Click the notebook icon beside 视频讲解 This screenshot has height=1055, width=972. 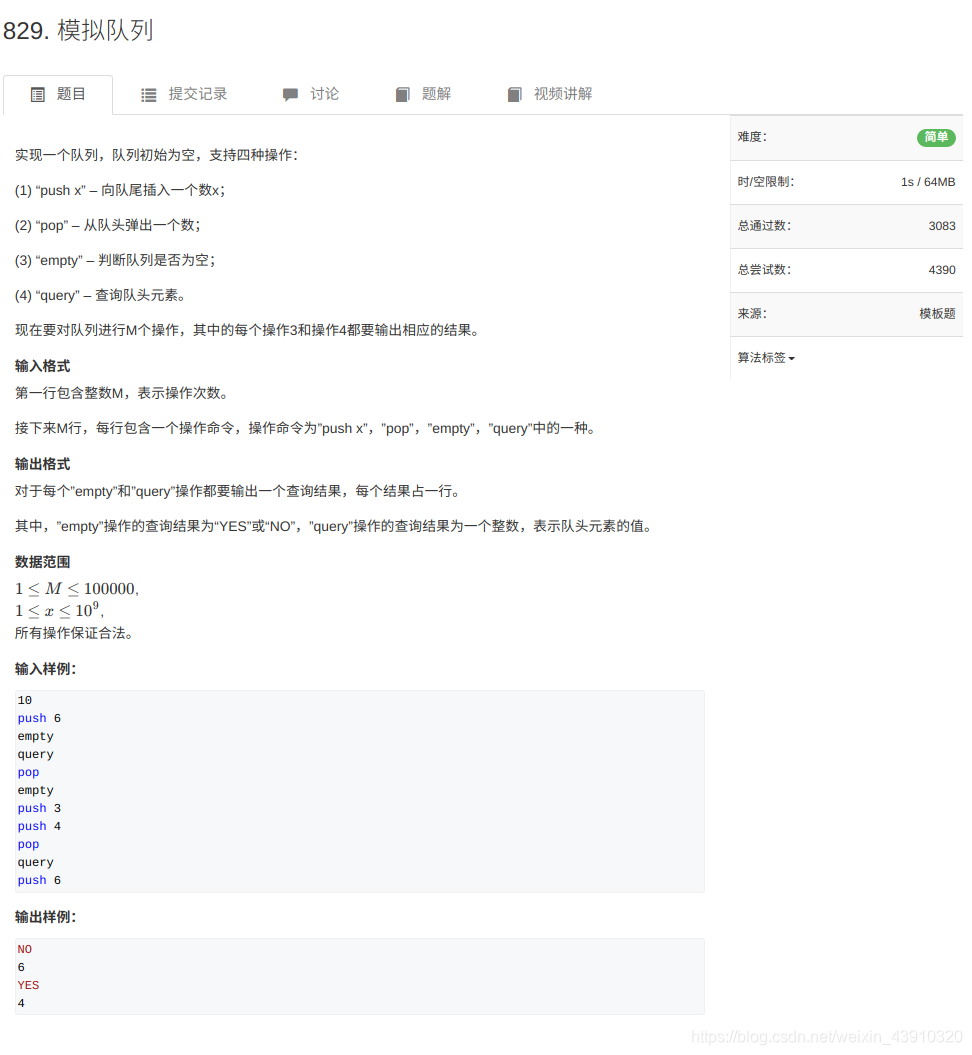pyautogui.click(x=514, y=94)
